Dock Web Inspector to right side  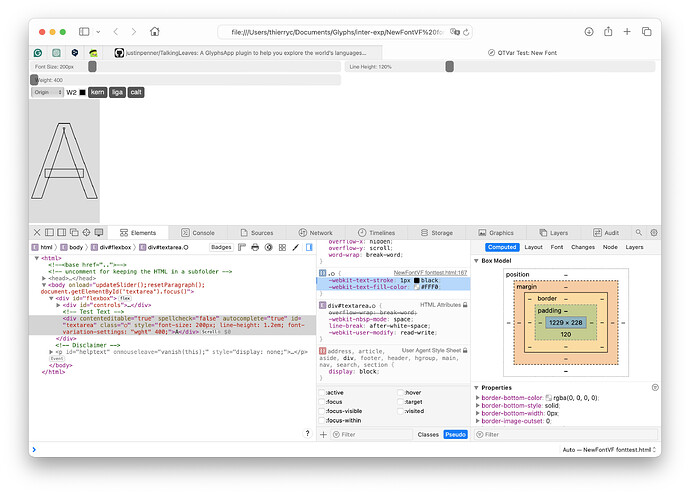(x=62, y=232)
